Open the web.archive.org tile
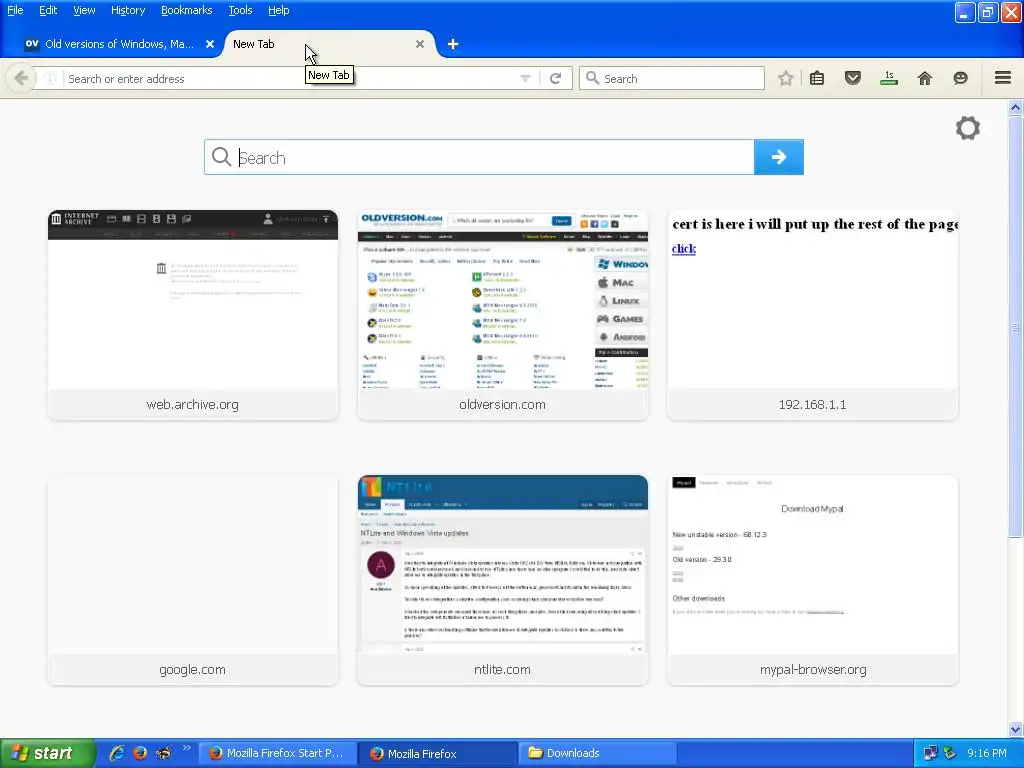 coord(193,315)
